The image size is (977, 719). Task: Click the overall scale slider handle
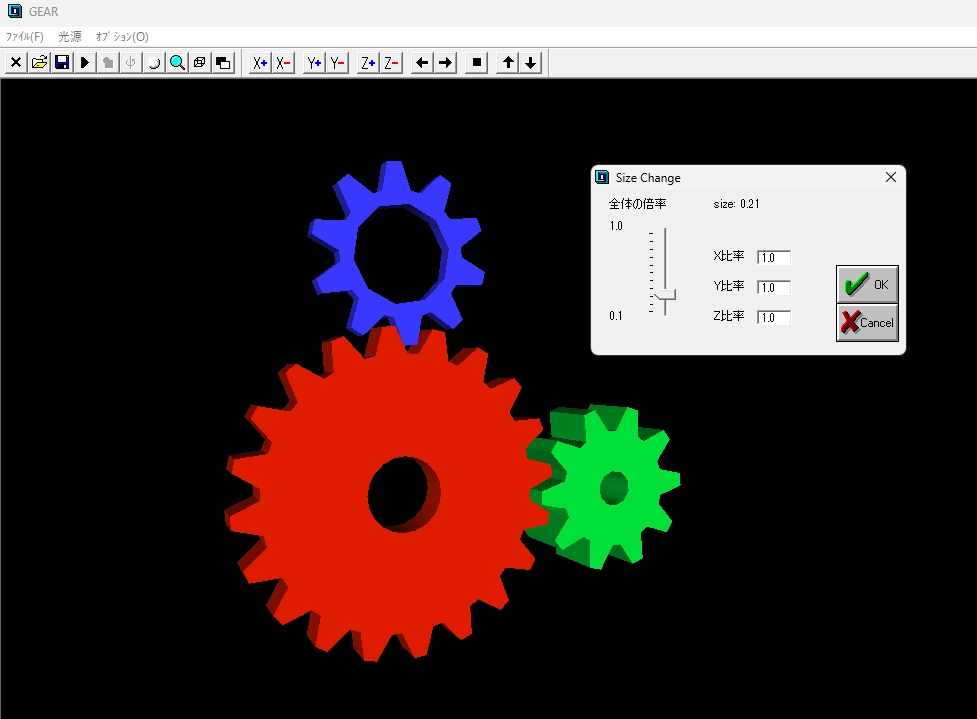point(665,294)
